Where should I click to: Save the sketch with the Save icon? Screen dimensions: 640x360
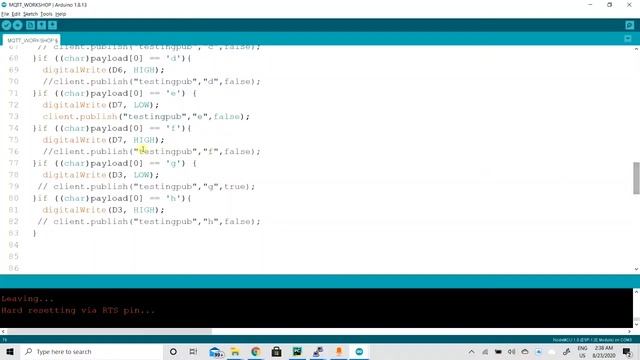pyautogui.click(x=53, y=25)
